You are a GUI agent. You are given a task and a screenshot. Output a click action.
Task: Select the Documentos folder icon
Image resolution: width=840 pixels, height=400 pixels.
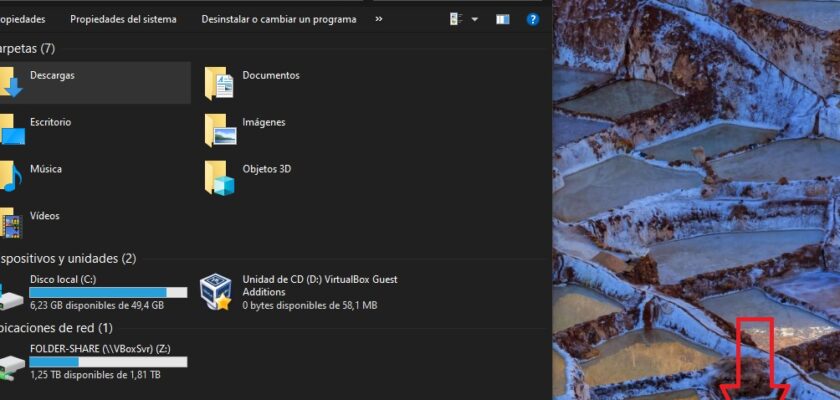[x=220, y=83]
